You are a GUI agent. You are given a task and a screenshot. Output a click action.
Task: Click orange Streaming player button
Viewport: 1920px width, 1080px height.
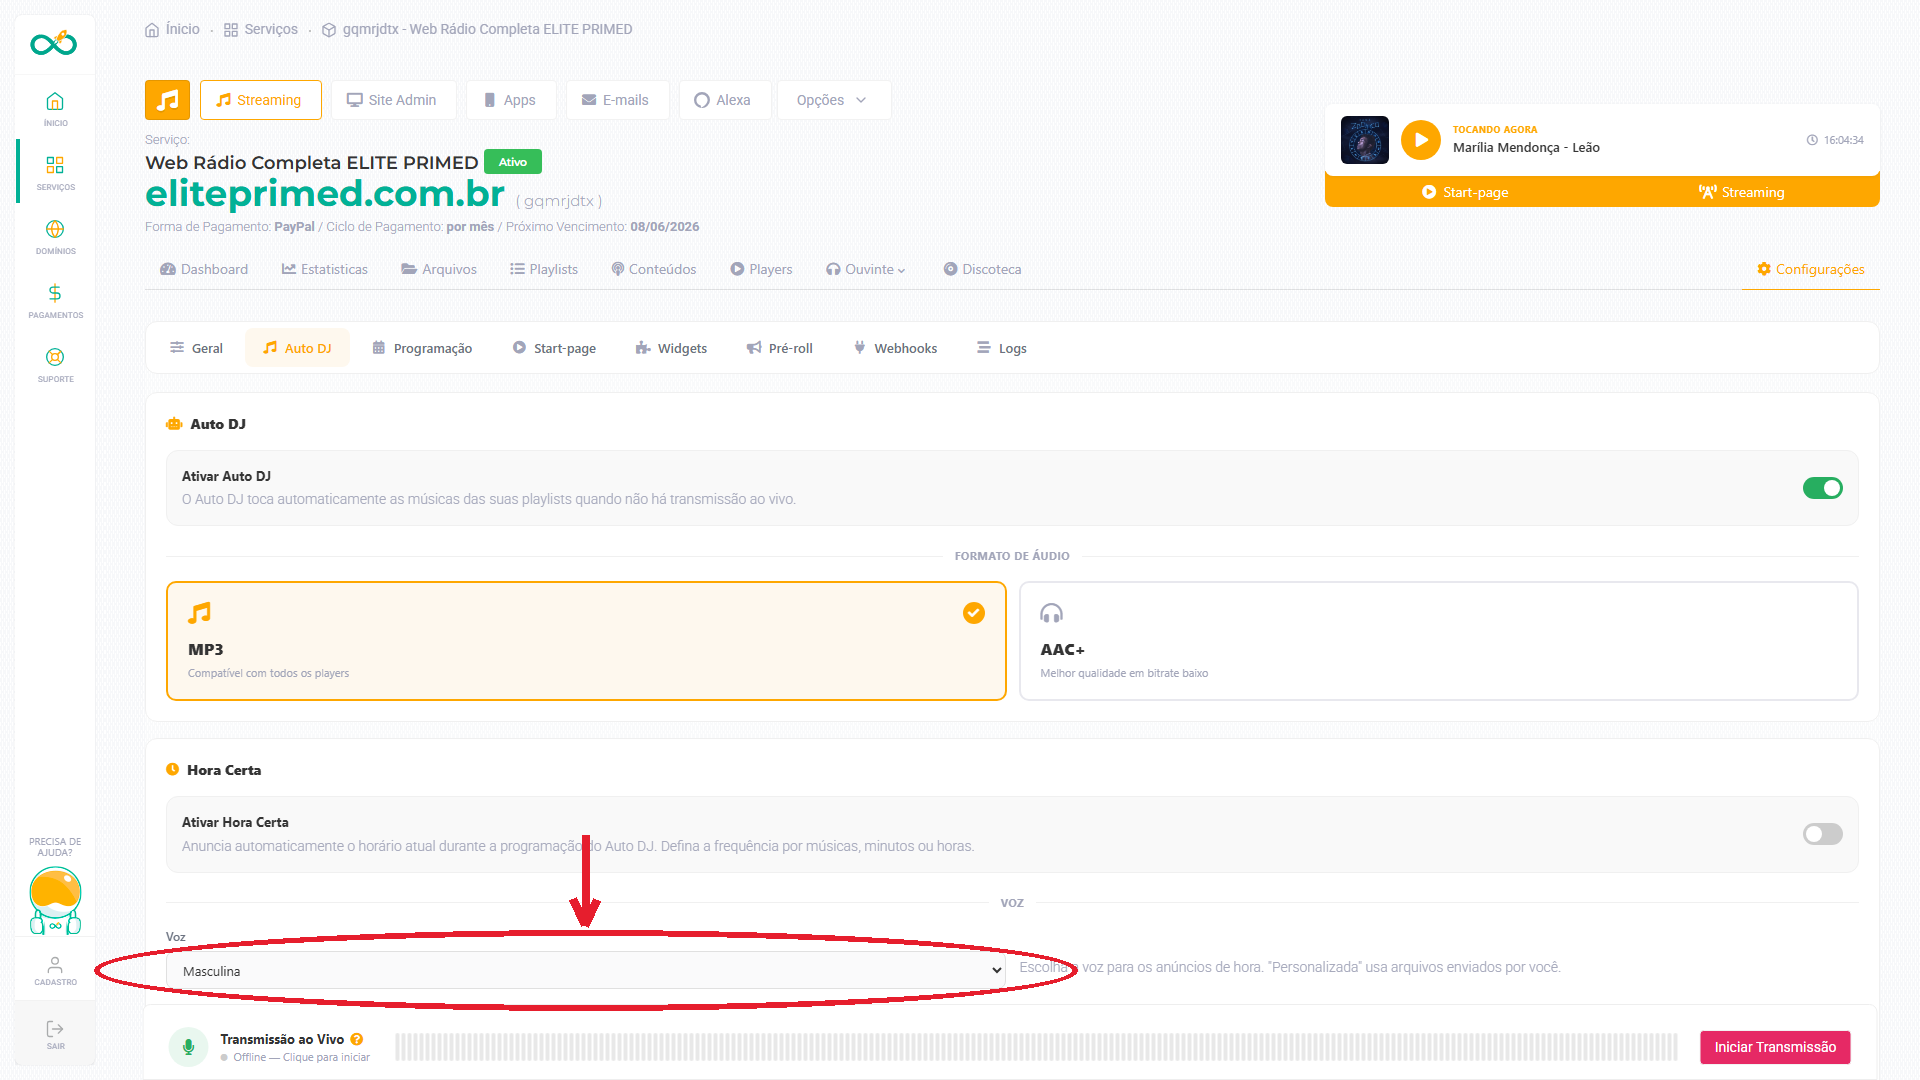coord(1741,192)
